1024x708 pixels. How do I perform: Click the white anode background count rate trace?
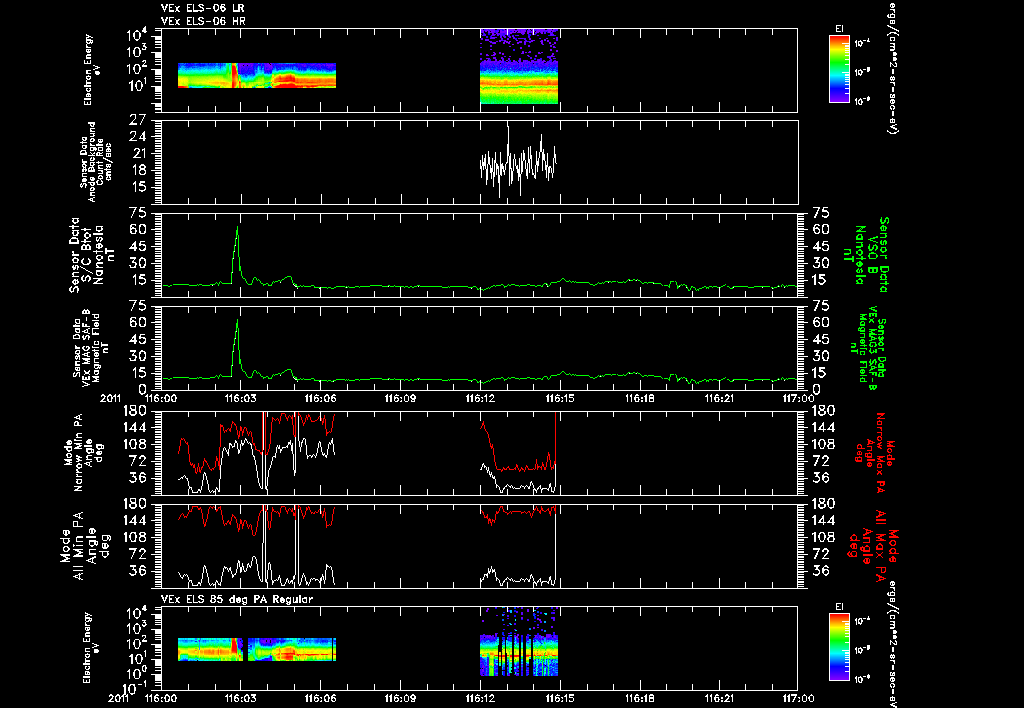point(519,161)
